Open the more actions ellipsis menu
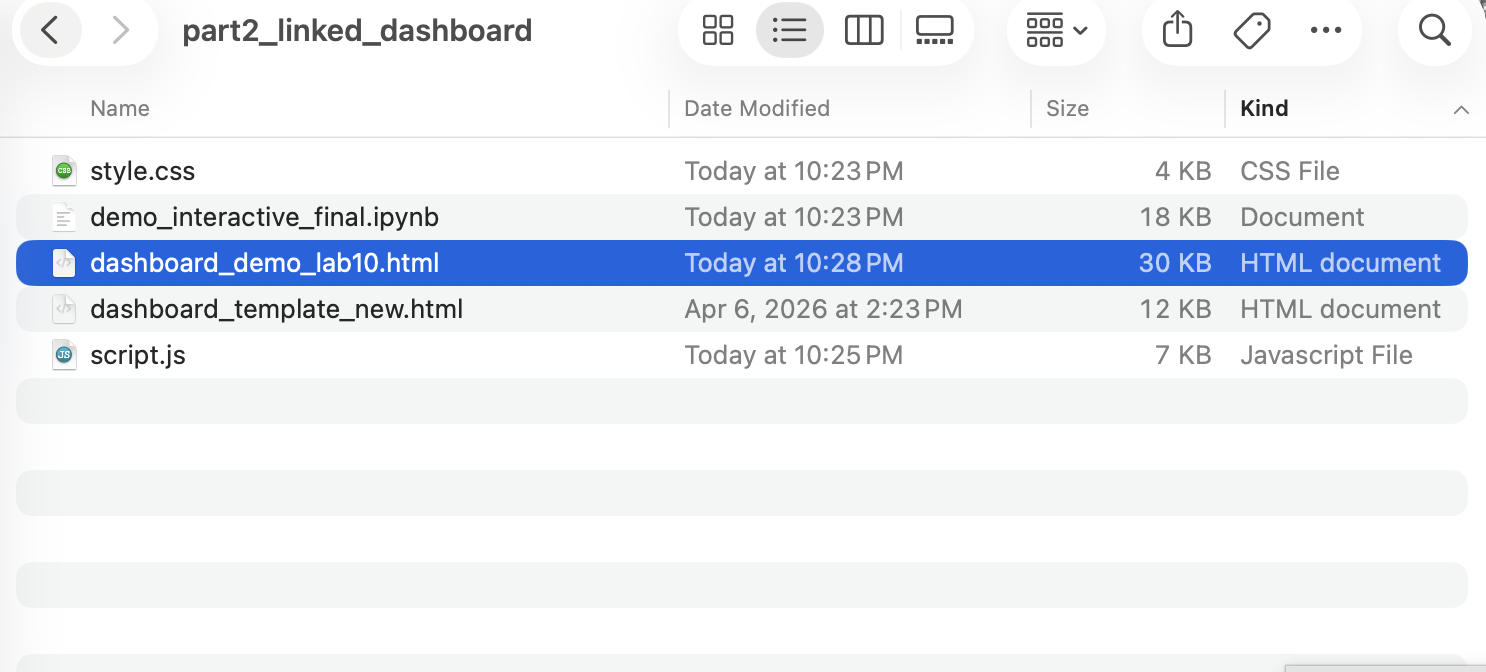This screenshot has width=1486, height=672. pyautogui.click(x=1325, y=31)
